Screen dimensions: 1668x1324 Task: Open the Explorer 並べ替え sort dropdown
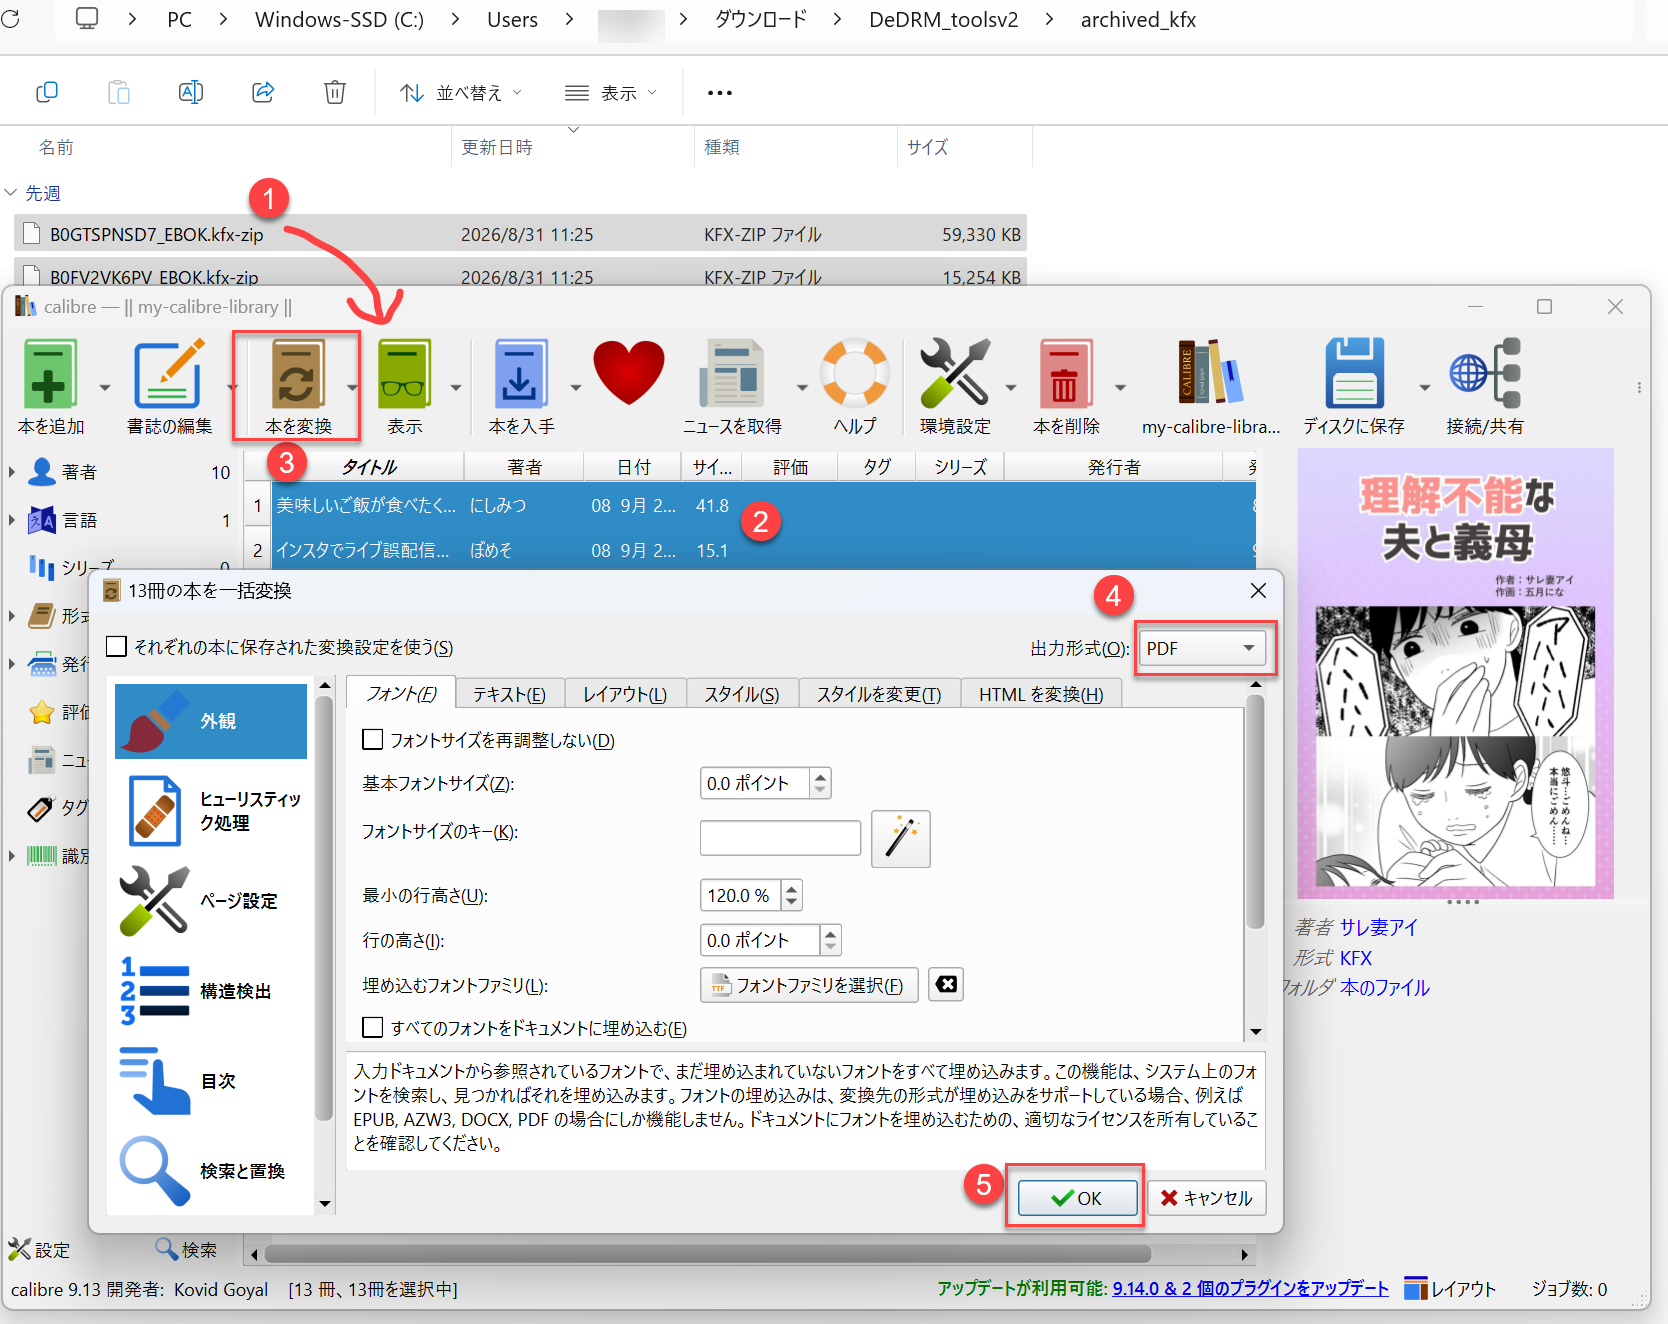461,93
